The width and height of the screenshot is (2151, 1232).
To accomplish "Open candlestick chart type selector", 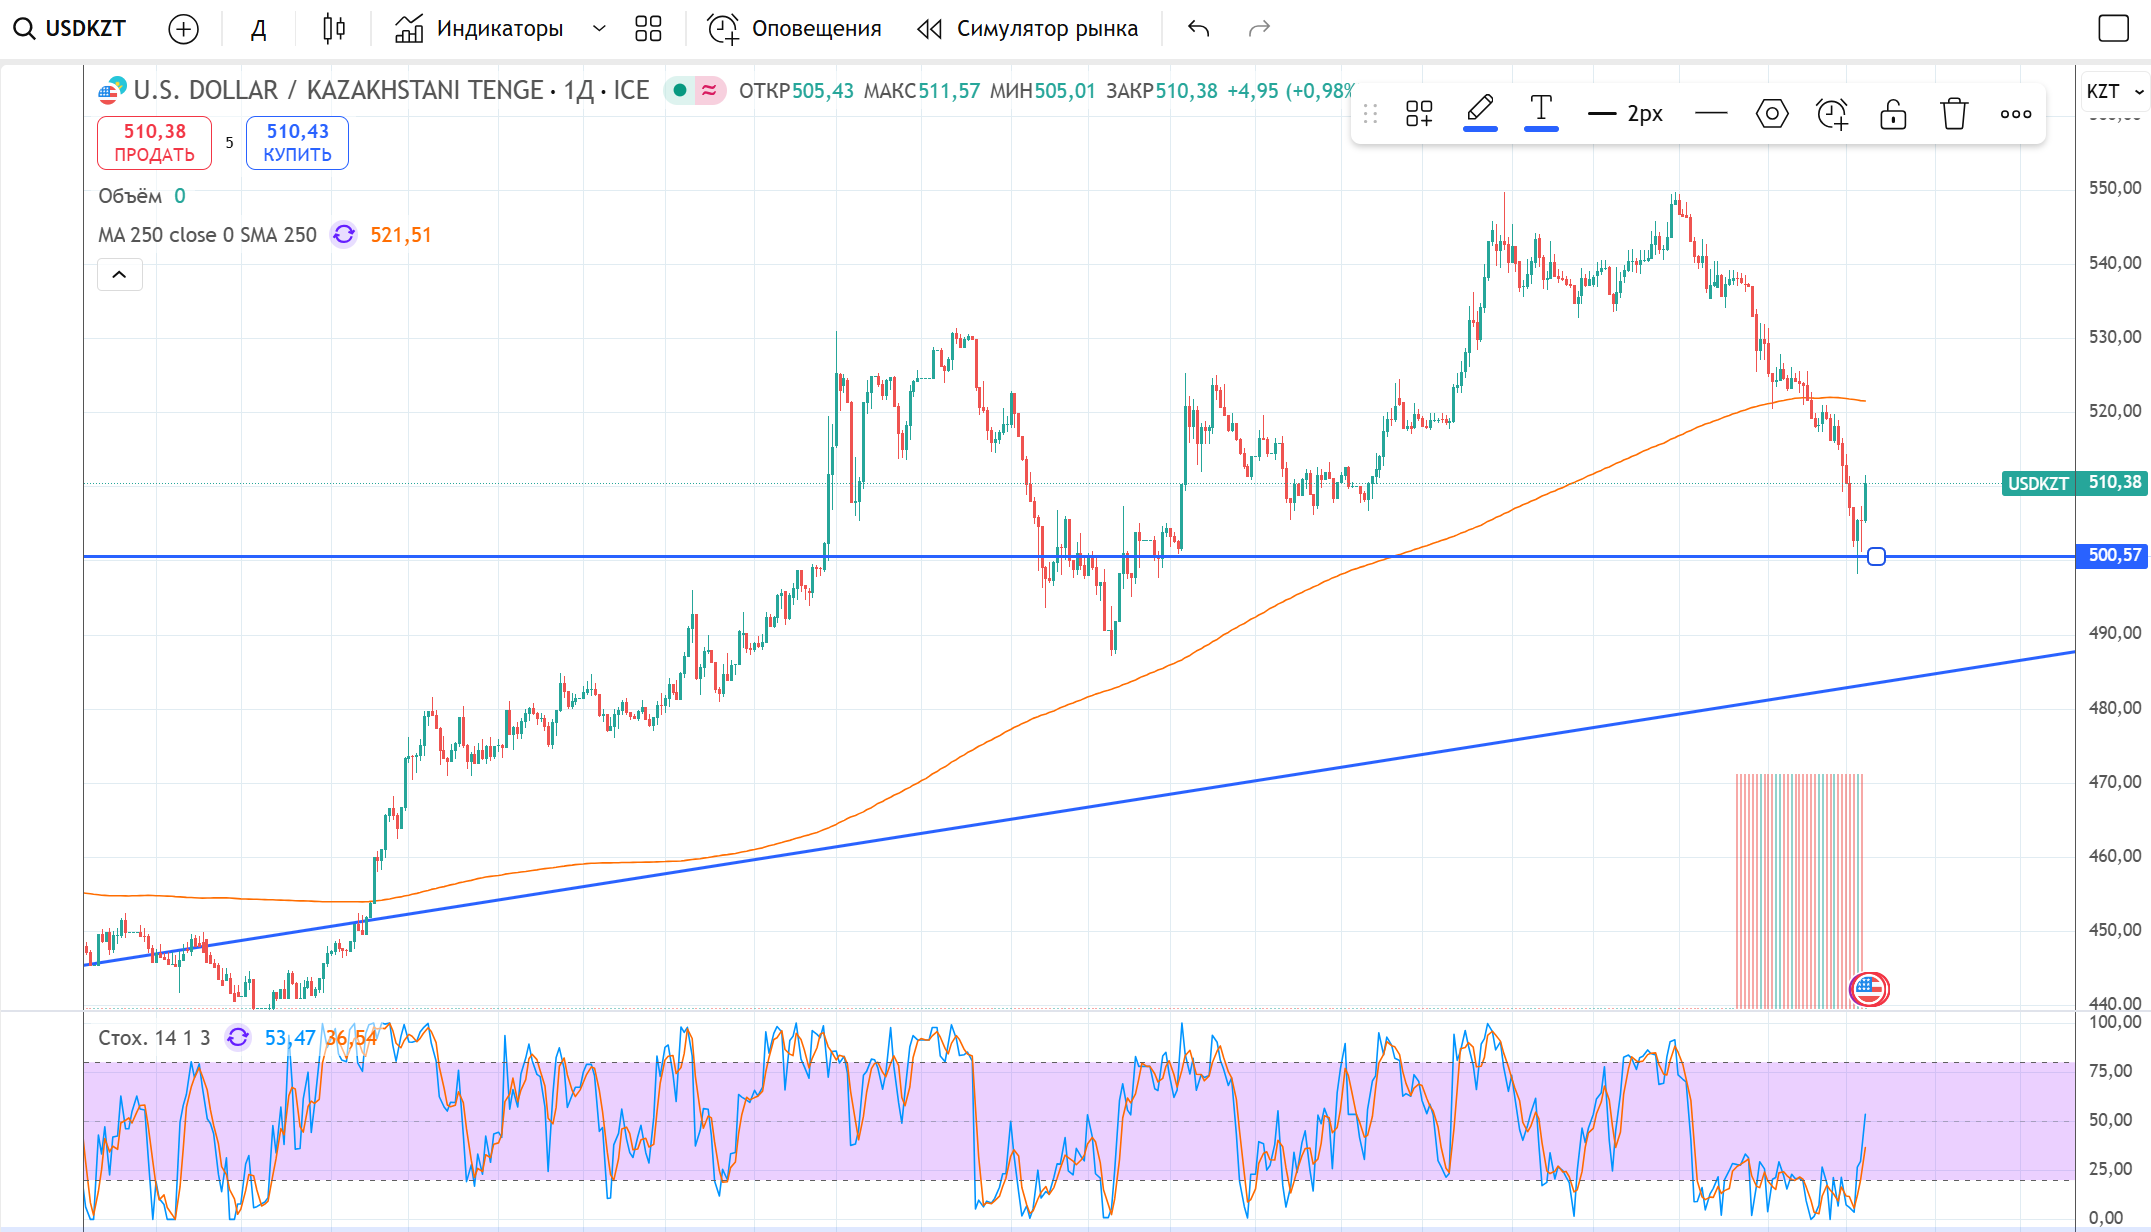I will tap(334, 29).
